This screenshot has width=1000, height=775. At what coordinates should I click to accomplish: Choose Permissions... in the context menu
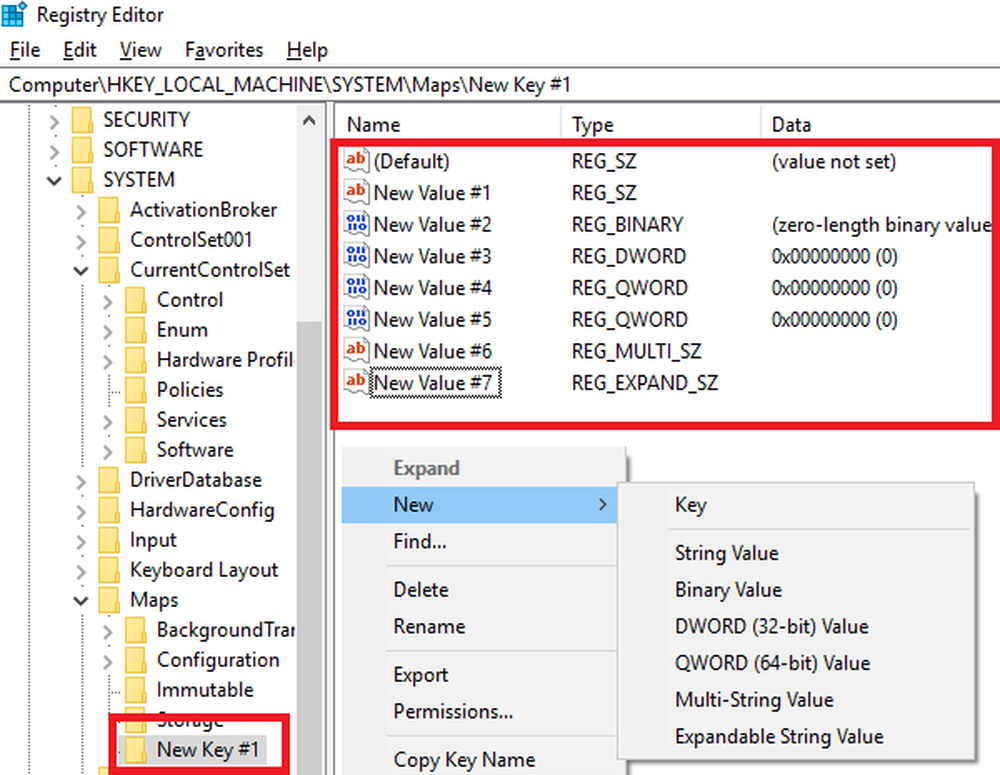tap(479, 711)
